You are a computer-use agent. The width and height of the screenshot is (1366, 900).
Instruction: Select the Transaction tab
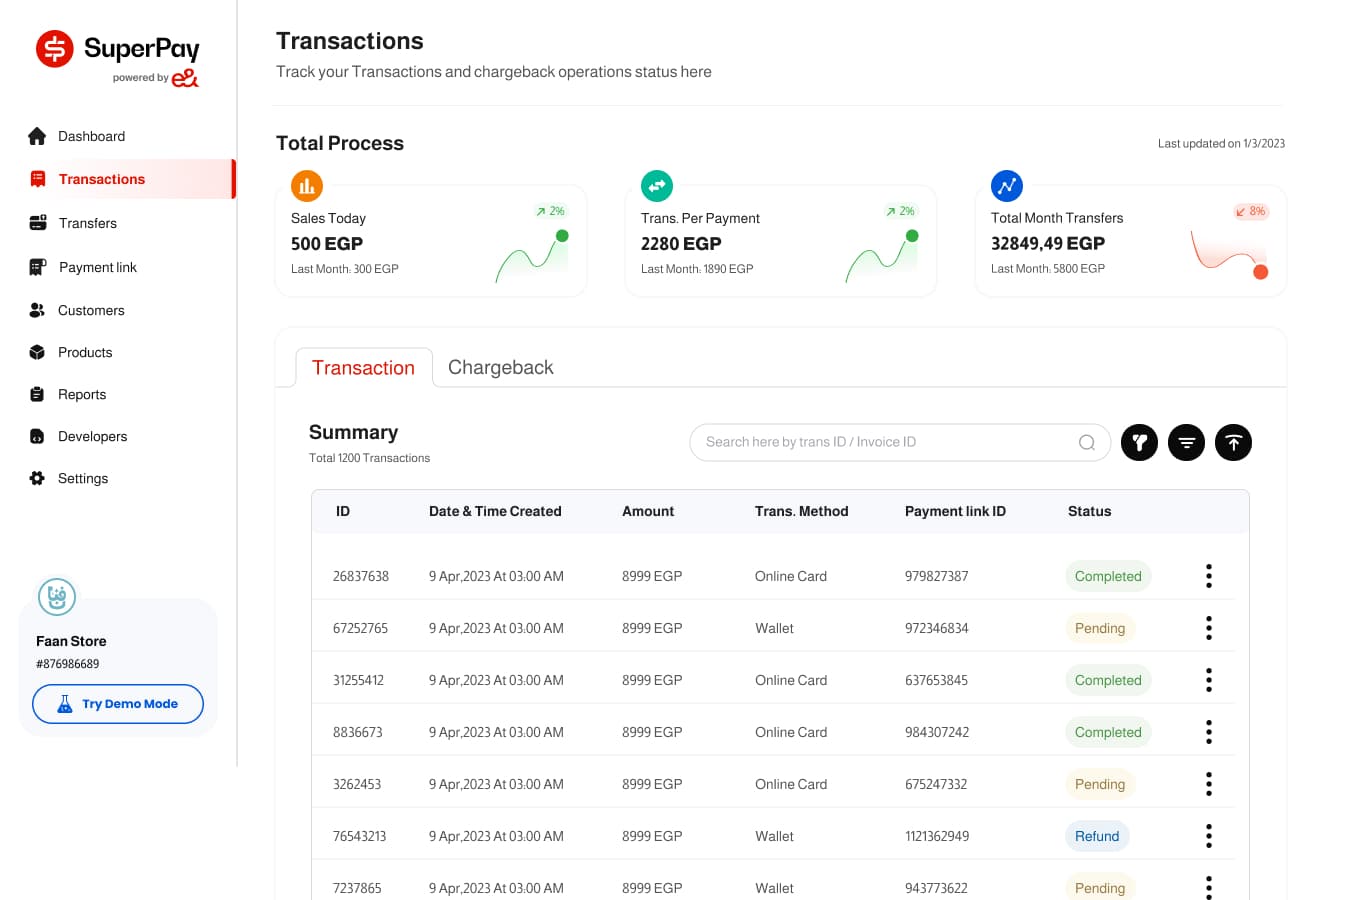pyautogui.click(x=364, y=367)
